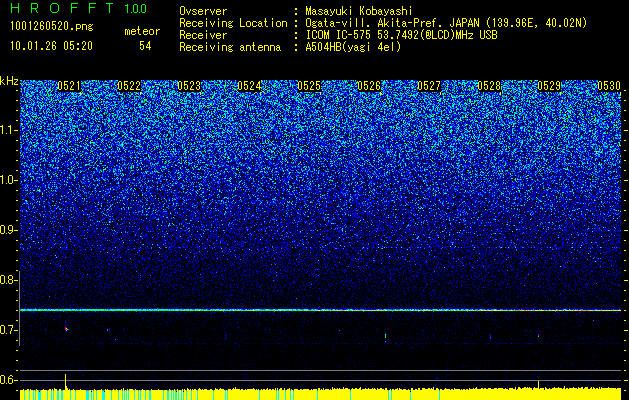Image resolution: width=629 pixels, height=400 pixels.
Task: Click the small echo below 0529 near 0.7
Action: [x=538, y=335]
